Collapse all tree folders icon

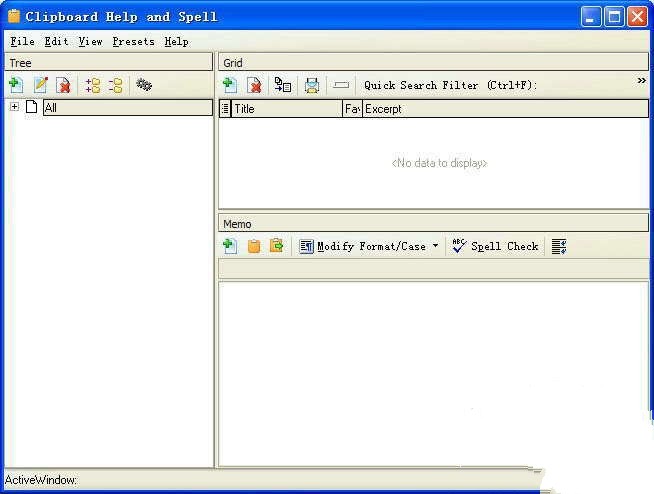[116, 85]
